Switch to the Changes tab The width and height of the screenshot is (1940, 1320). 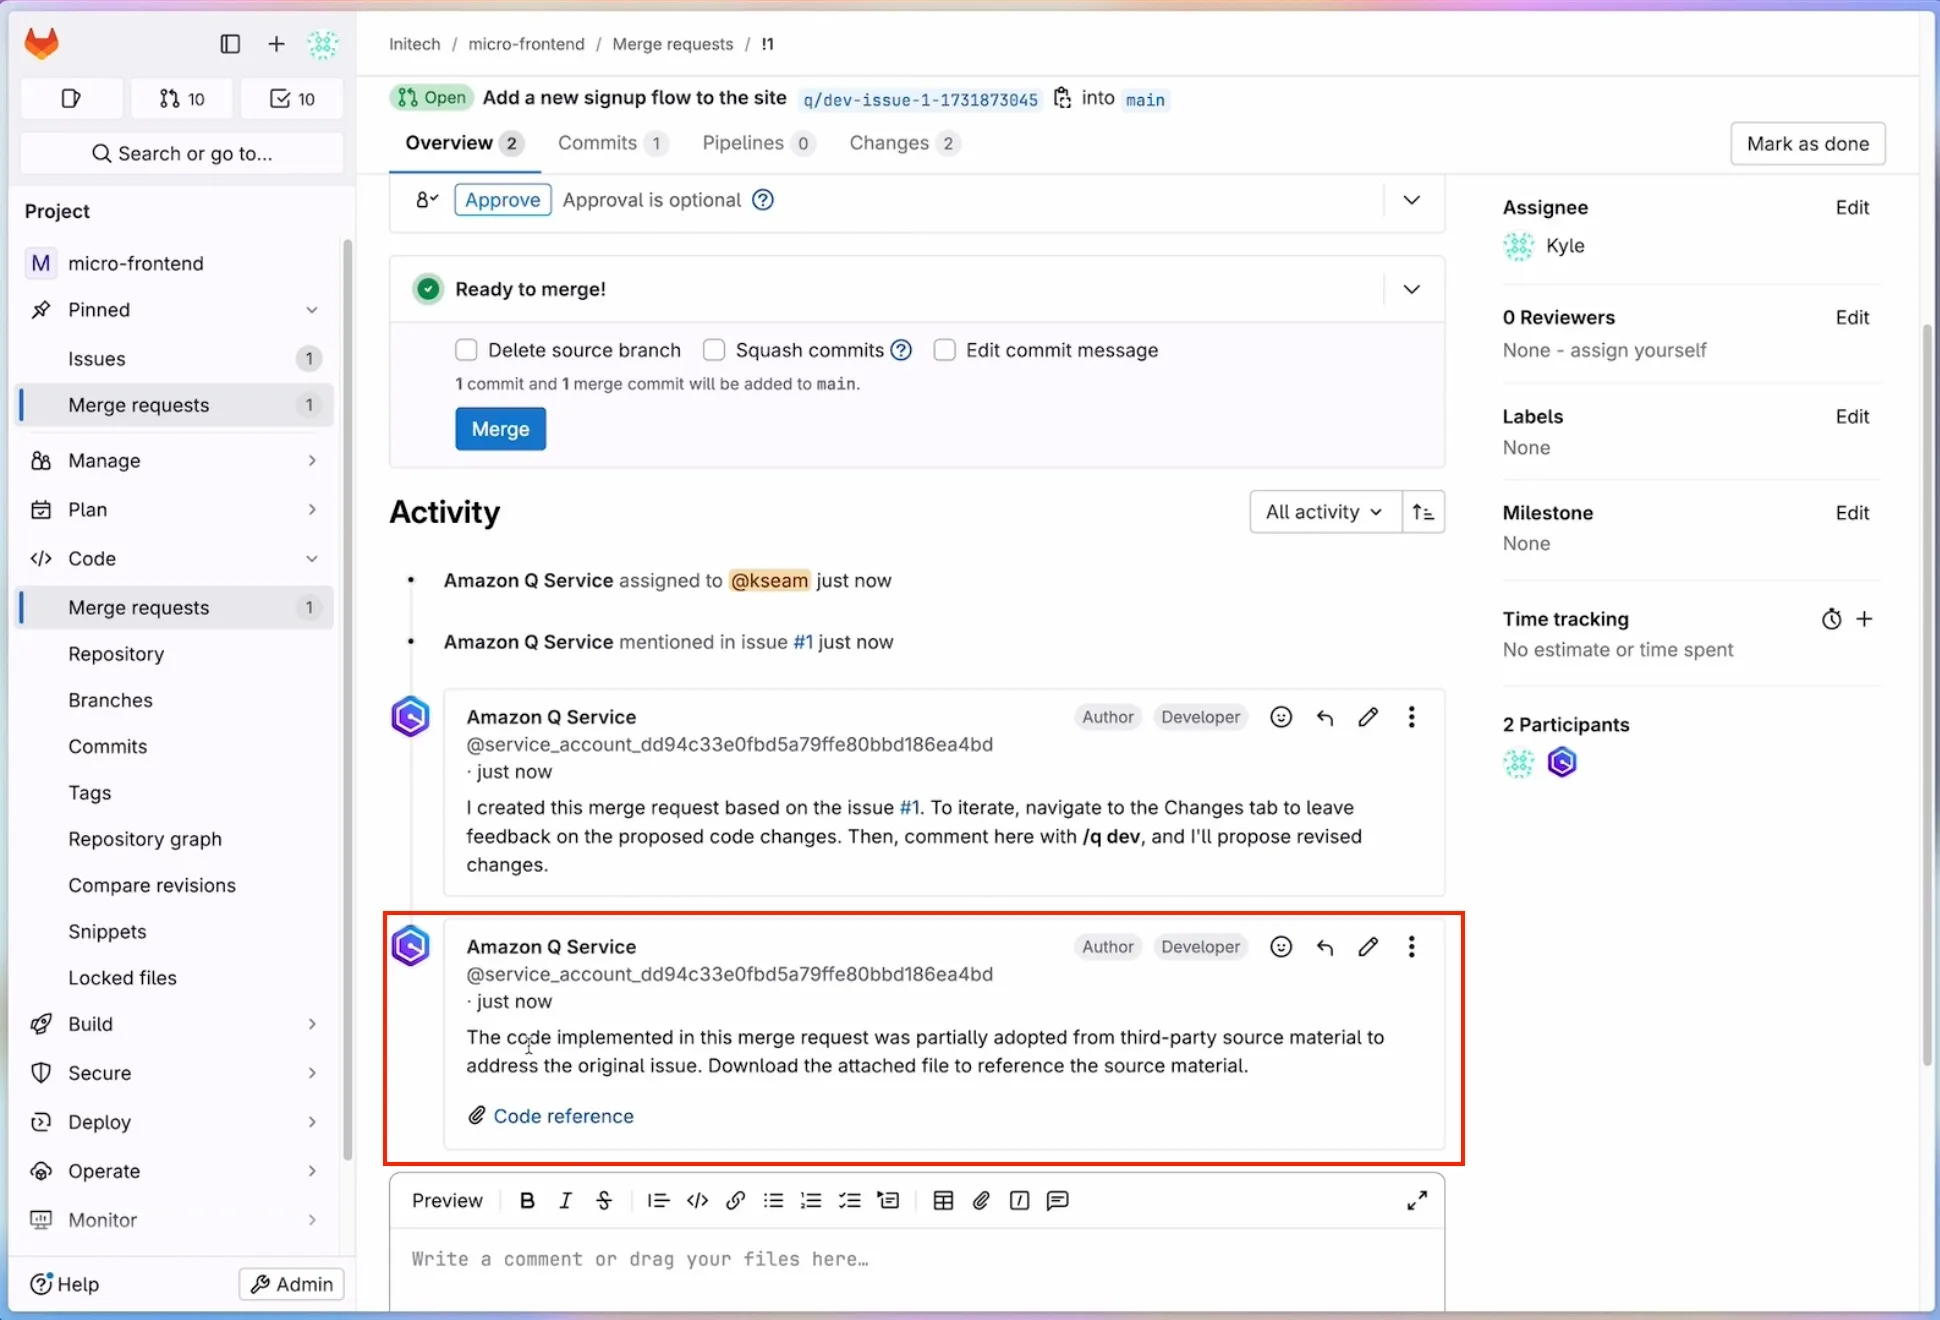tap(900, 143)
